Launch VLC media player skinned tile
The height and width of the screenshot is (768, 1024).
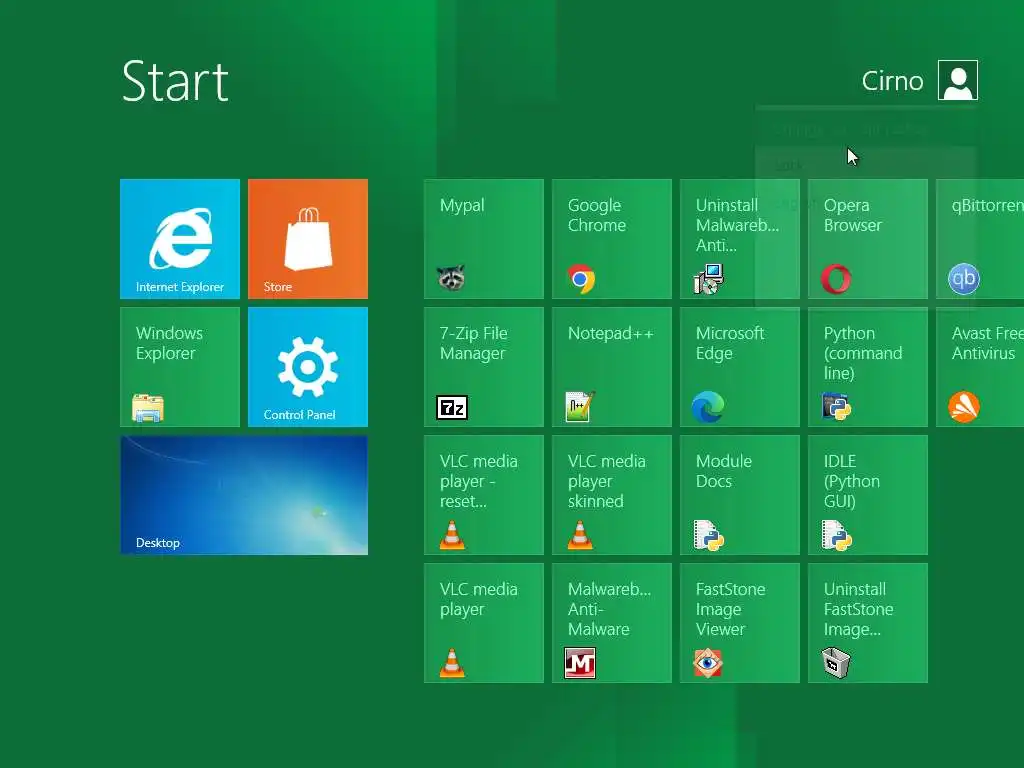click(612, 495)
